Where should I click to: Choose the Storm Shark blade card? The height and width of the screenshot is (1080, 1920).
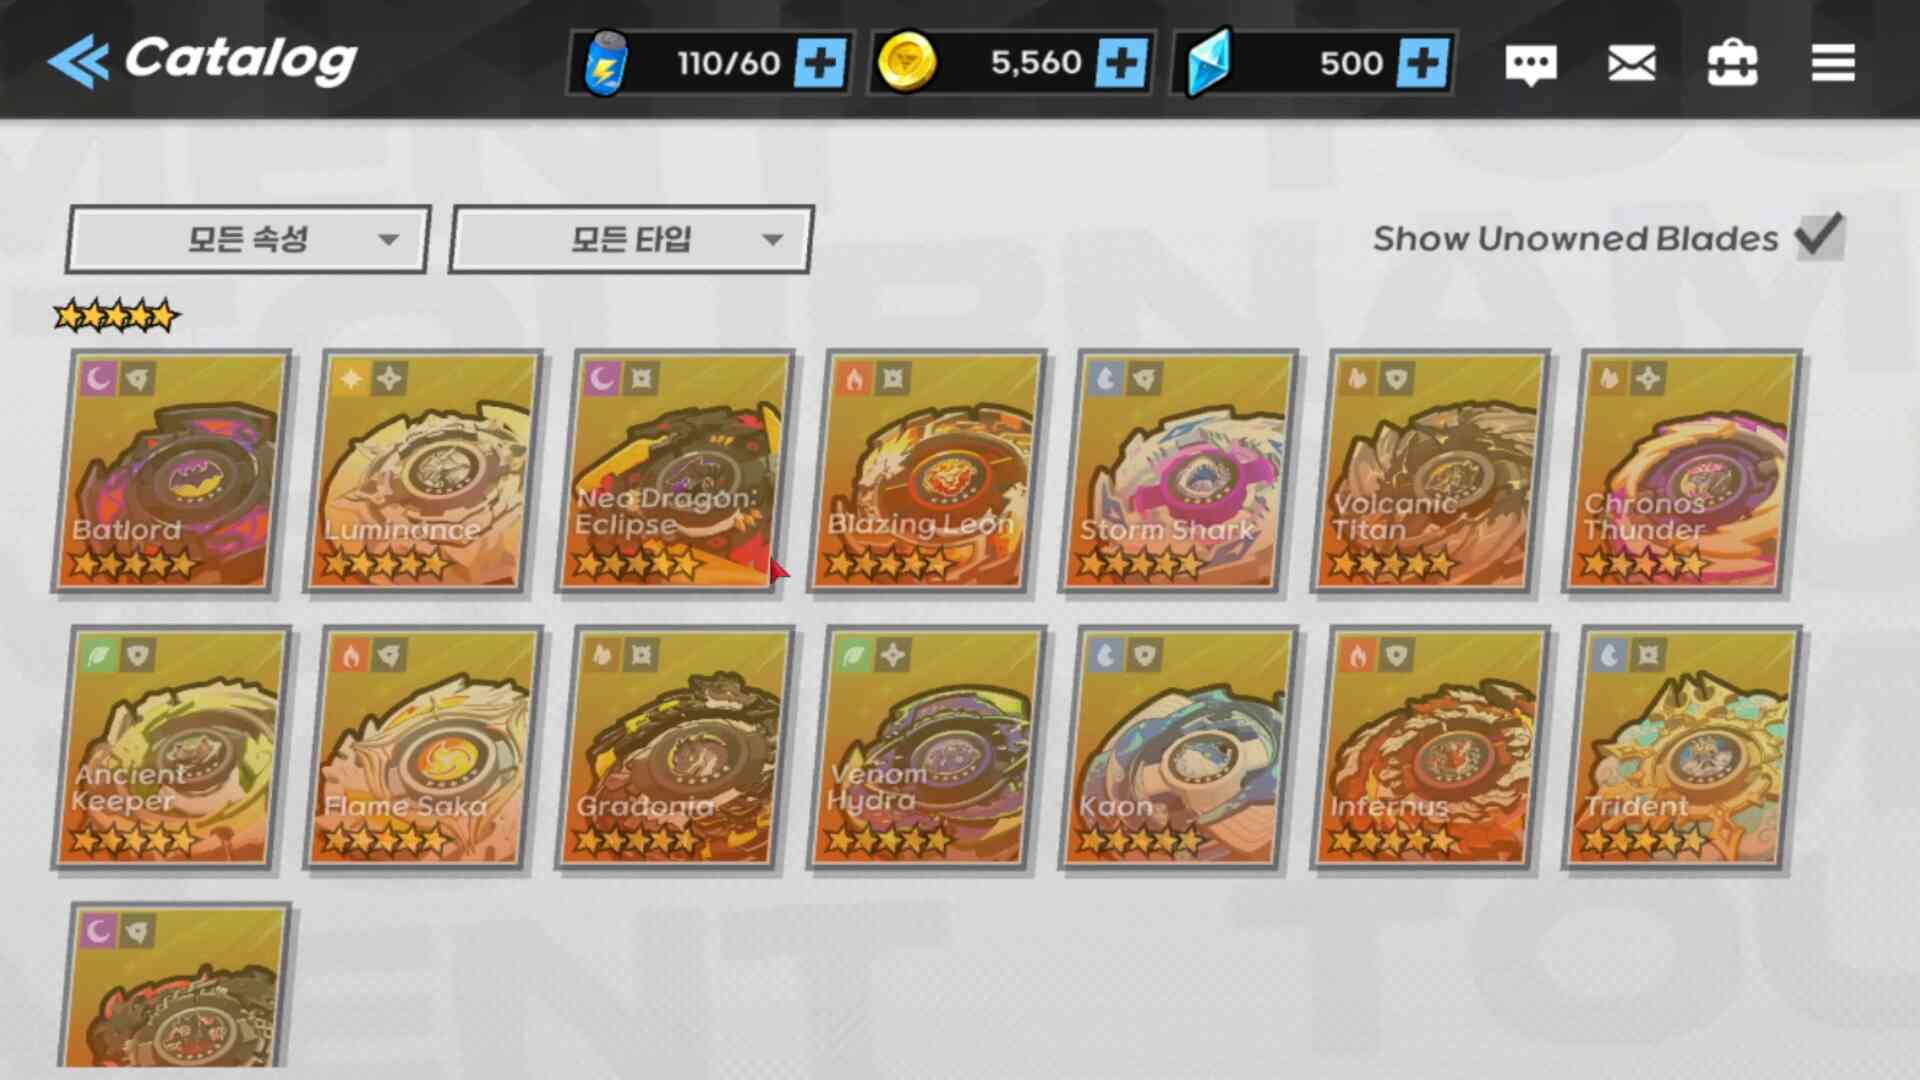tap(1179, 471)
